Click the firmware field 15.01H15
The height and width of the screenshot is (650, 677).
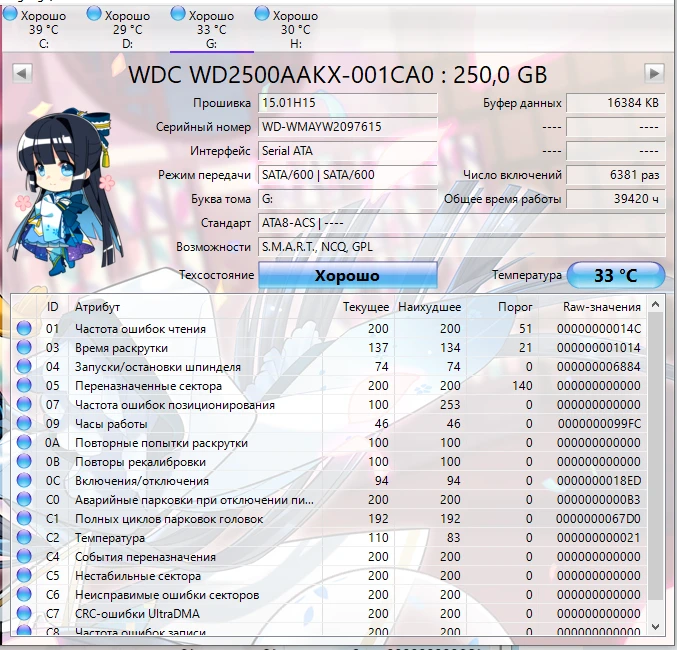(x=348, y=103)
